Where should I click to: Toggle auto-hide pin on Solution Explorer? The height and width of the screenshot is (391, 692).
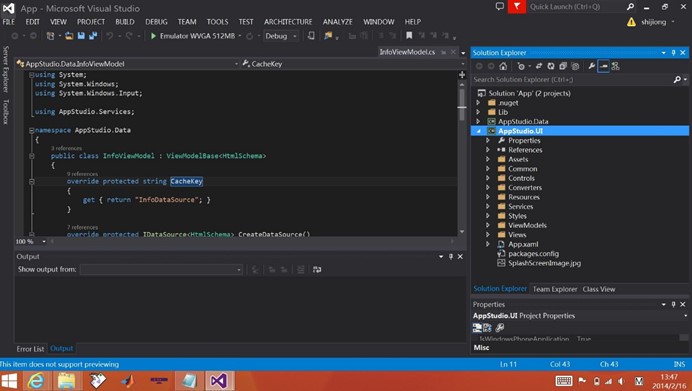[673, 53]
